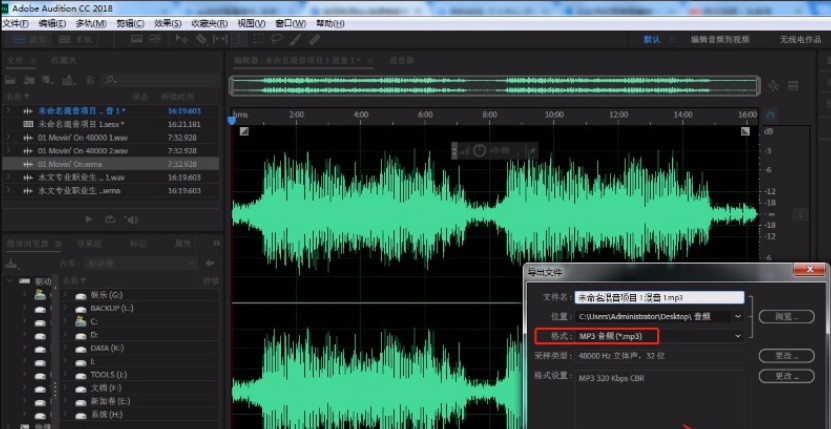Click New File icon in Files panel

tap(48, 80)
